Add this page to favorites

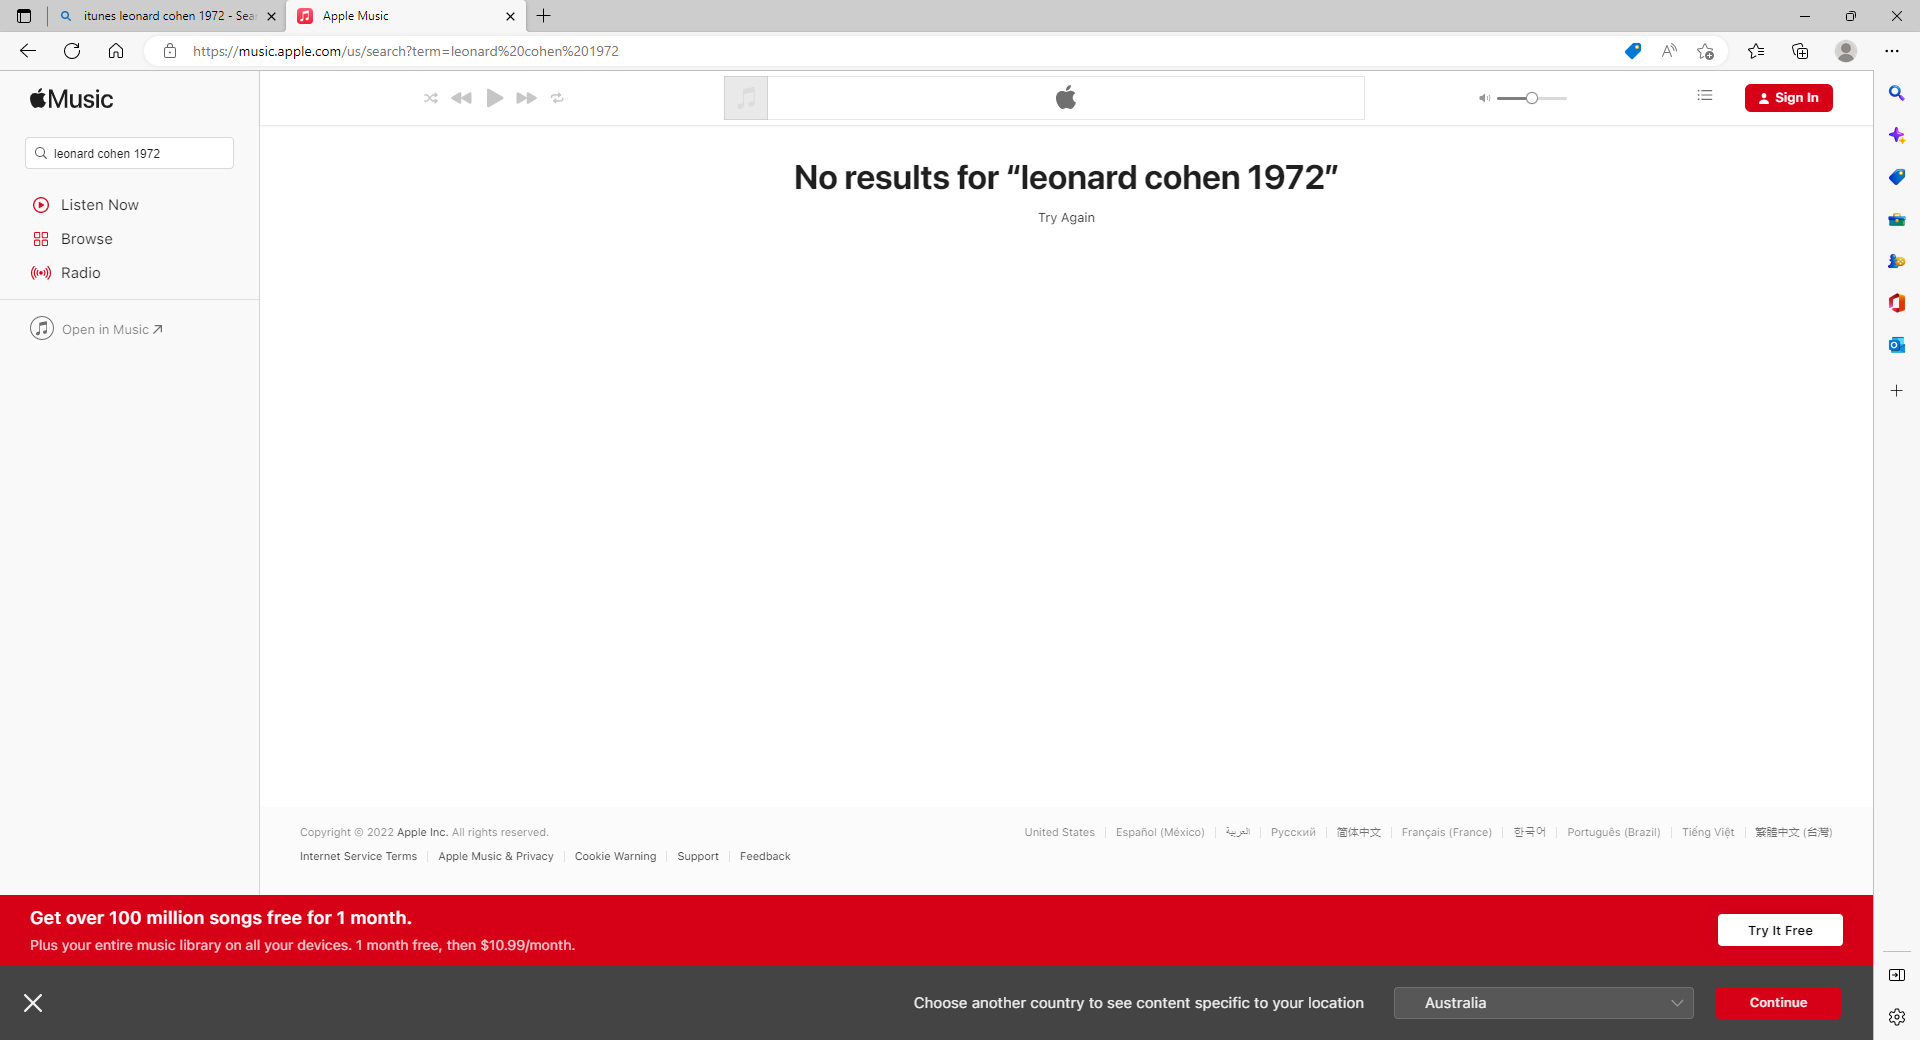tap(1706, 51)
